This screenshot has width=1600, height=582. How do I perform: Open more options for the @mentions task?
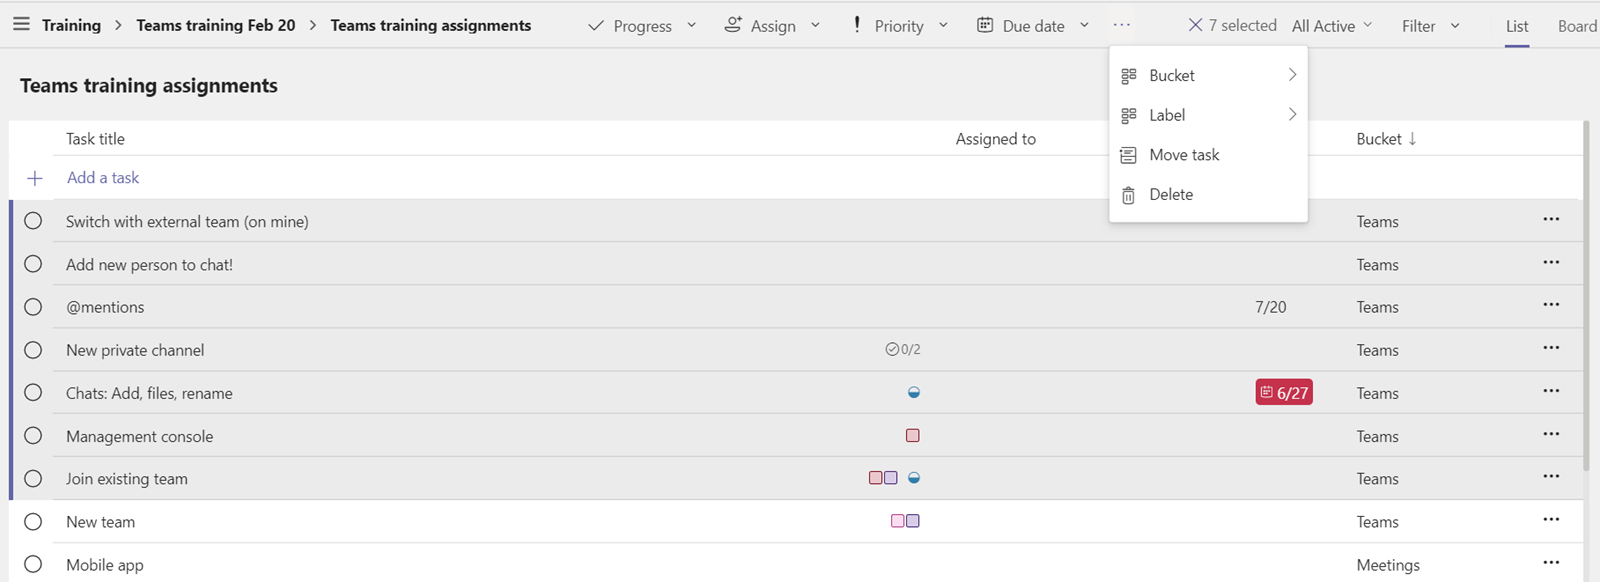1550,305
